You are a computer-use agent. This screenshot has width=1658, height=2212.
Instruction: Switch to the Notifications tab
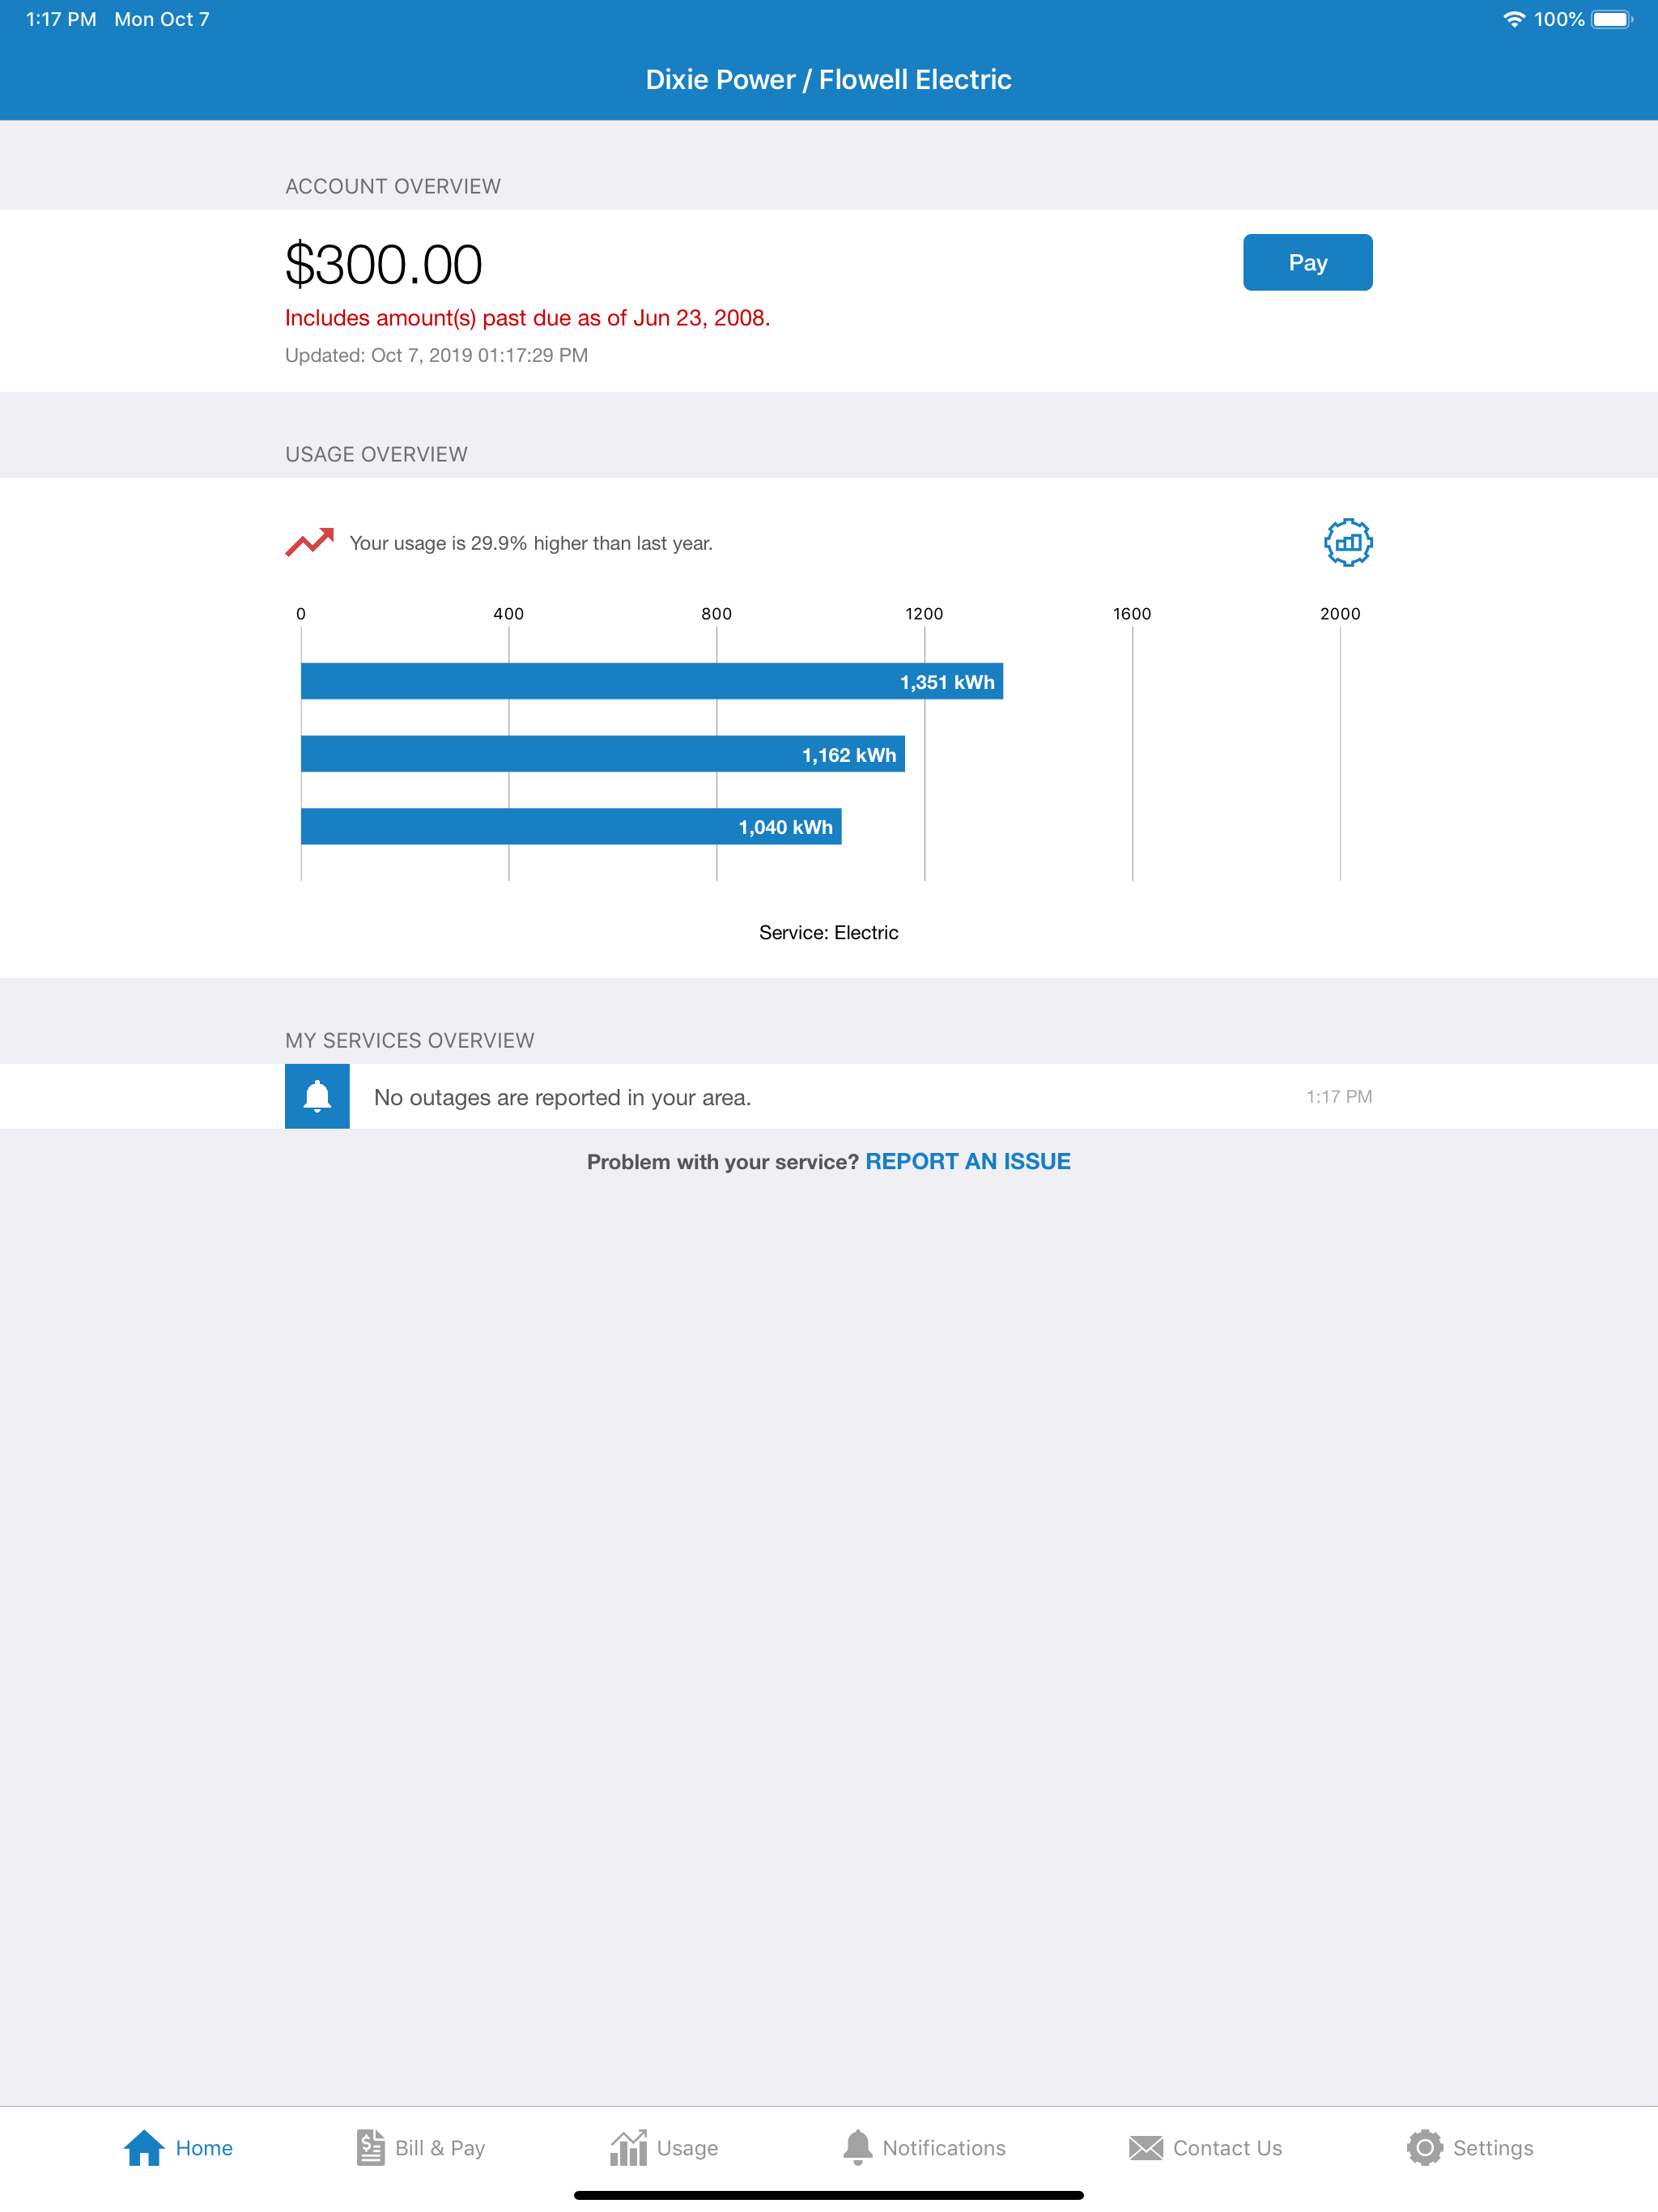click(943, 2147)
